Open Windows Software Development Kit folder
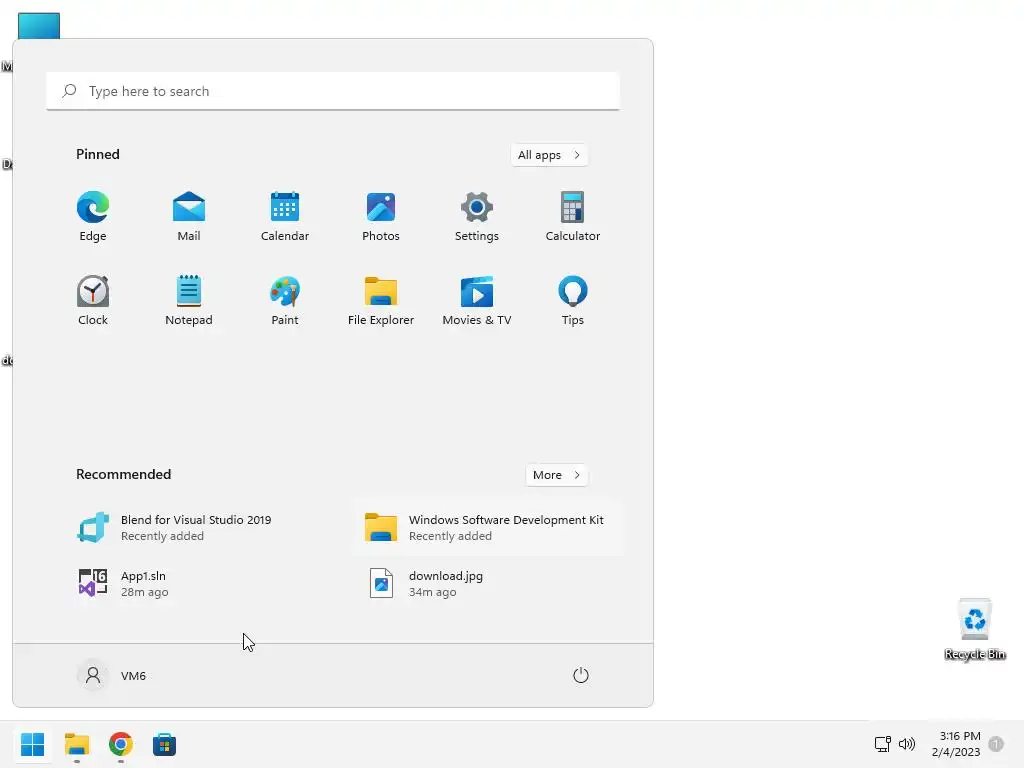Viewport: 1024px width, 768px height. (488, 528)
